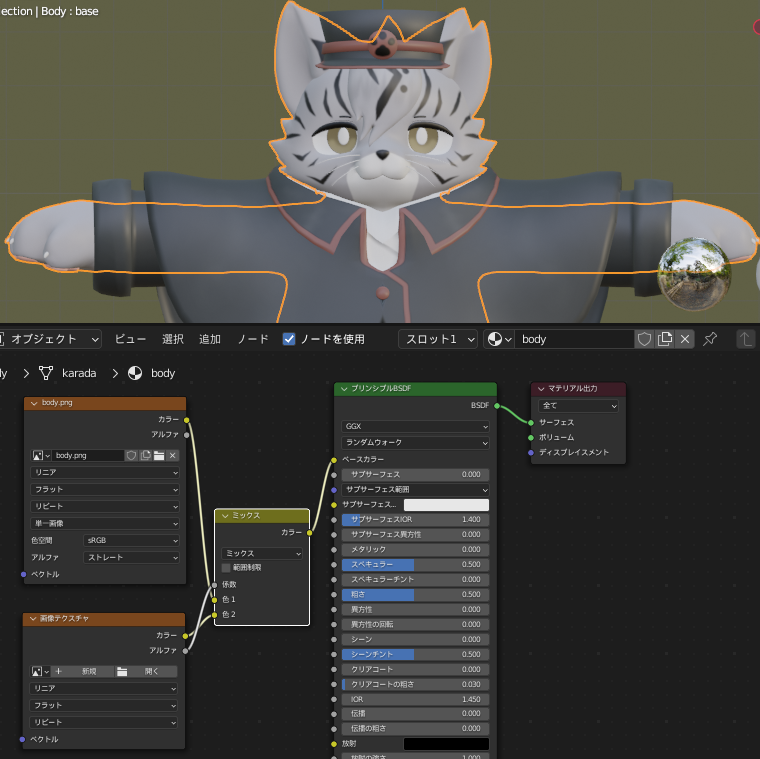Screen dimensions: 760x759
Task: Open the 追加 menu
Action: click(x=210, y=339)
